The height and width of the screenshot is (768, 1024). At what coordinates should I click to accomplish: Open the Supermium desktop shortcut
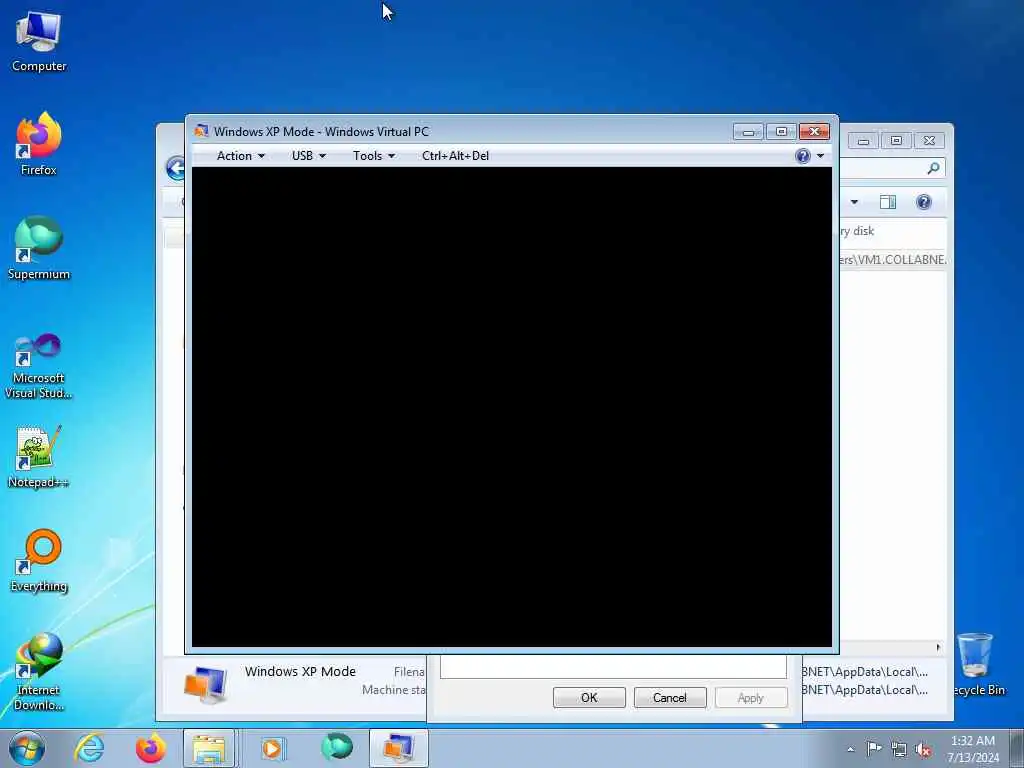point(39,248)
